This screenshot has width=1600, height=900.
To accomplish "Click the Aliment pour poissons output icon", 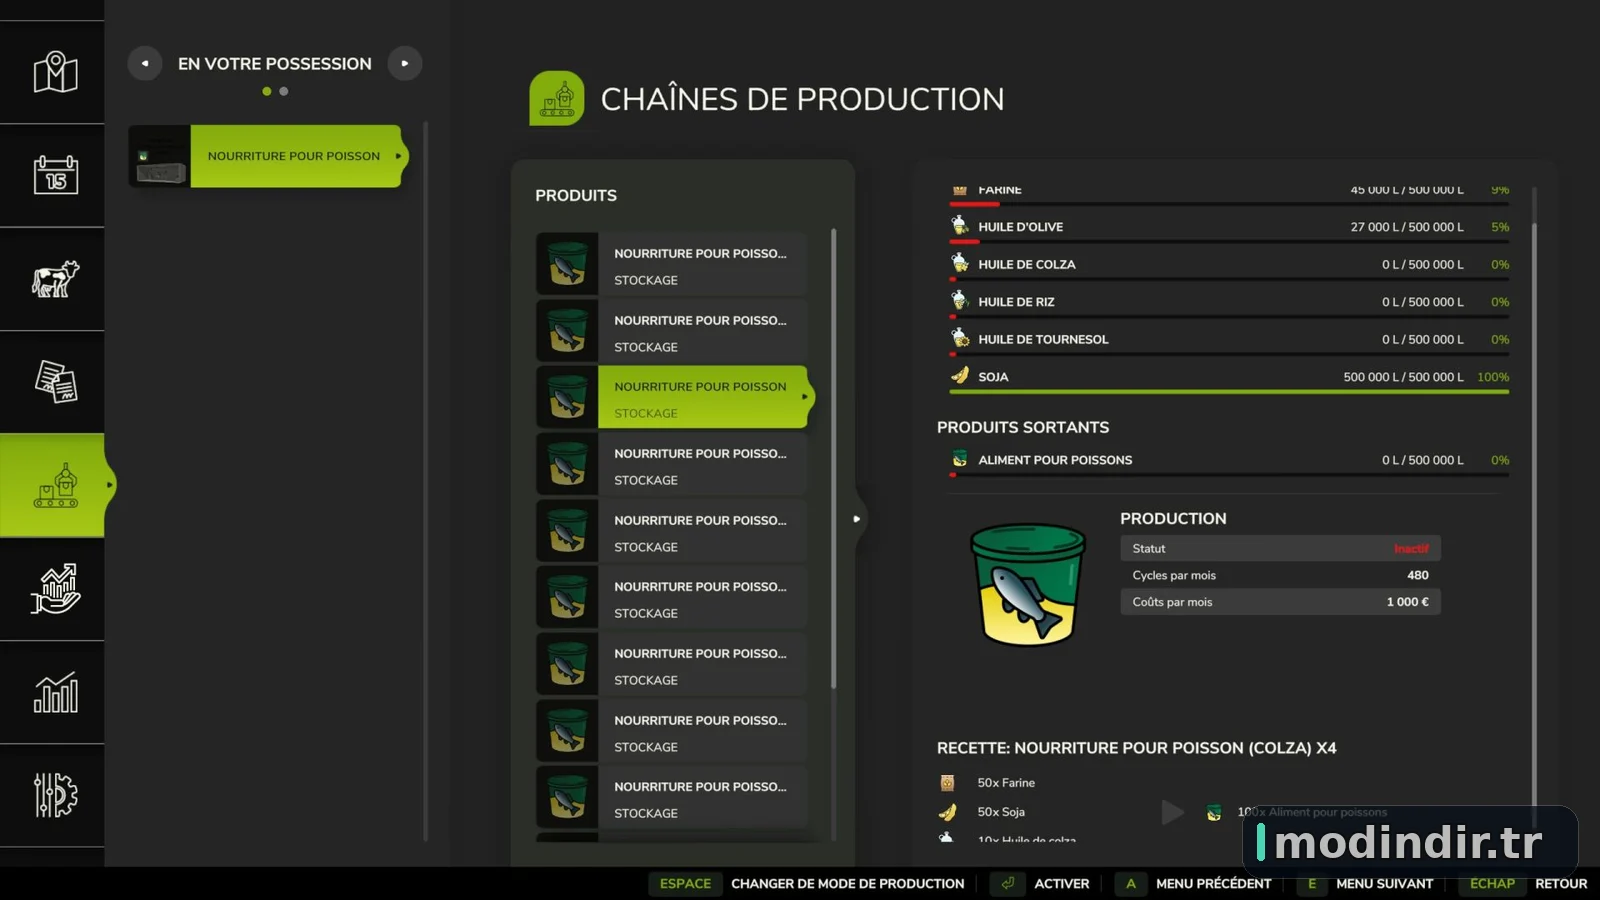I will point(960,459).
